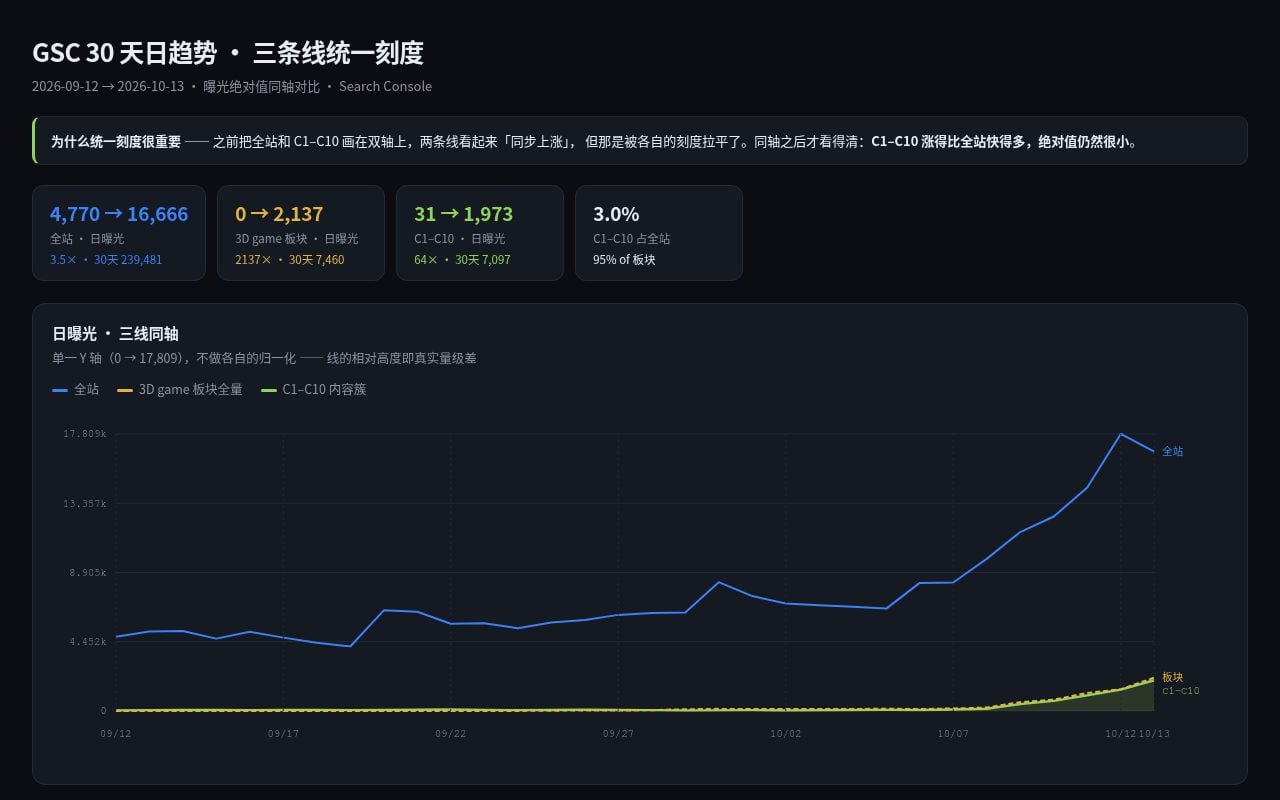Click the "3.0%" share value
Image resolution: width=1280 pixels, height=800 pixels.
616,214
